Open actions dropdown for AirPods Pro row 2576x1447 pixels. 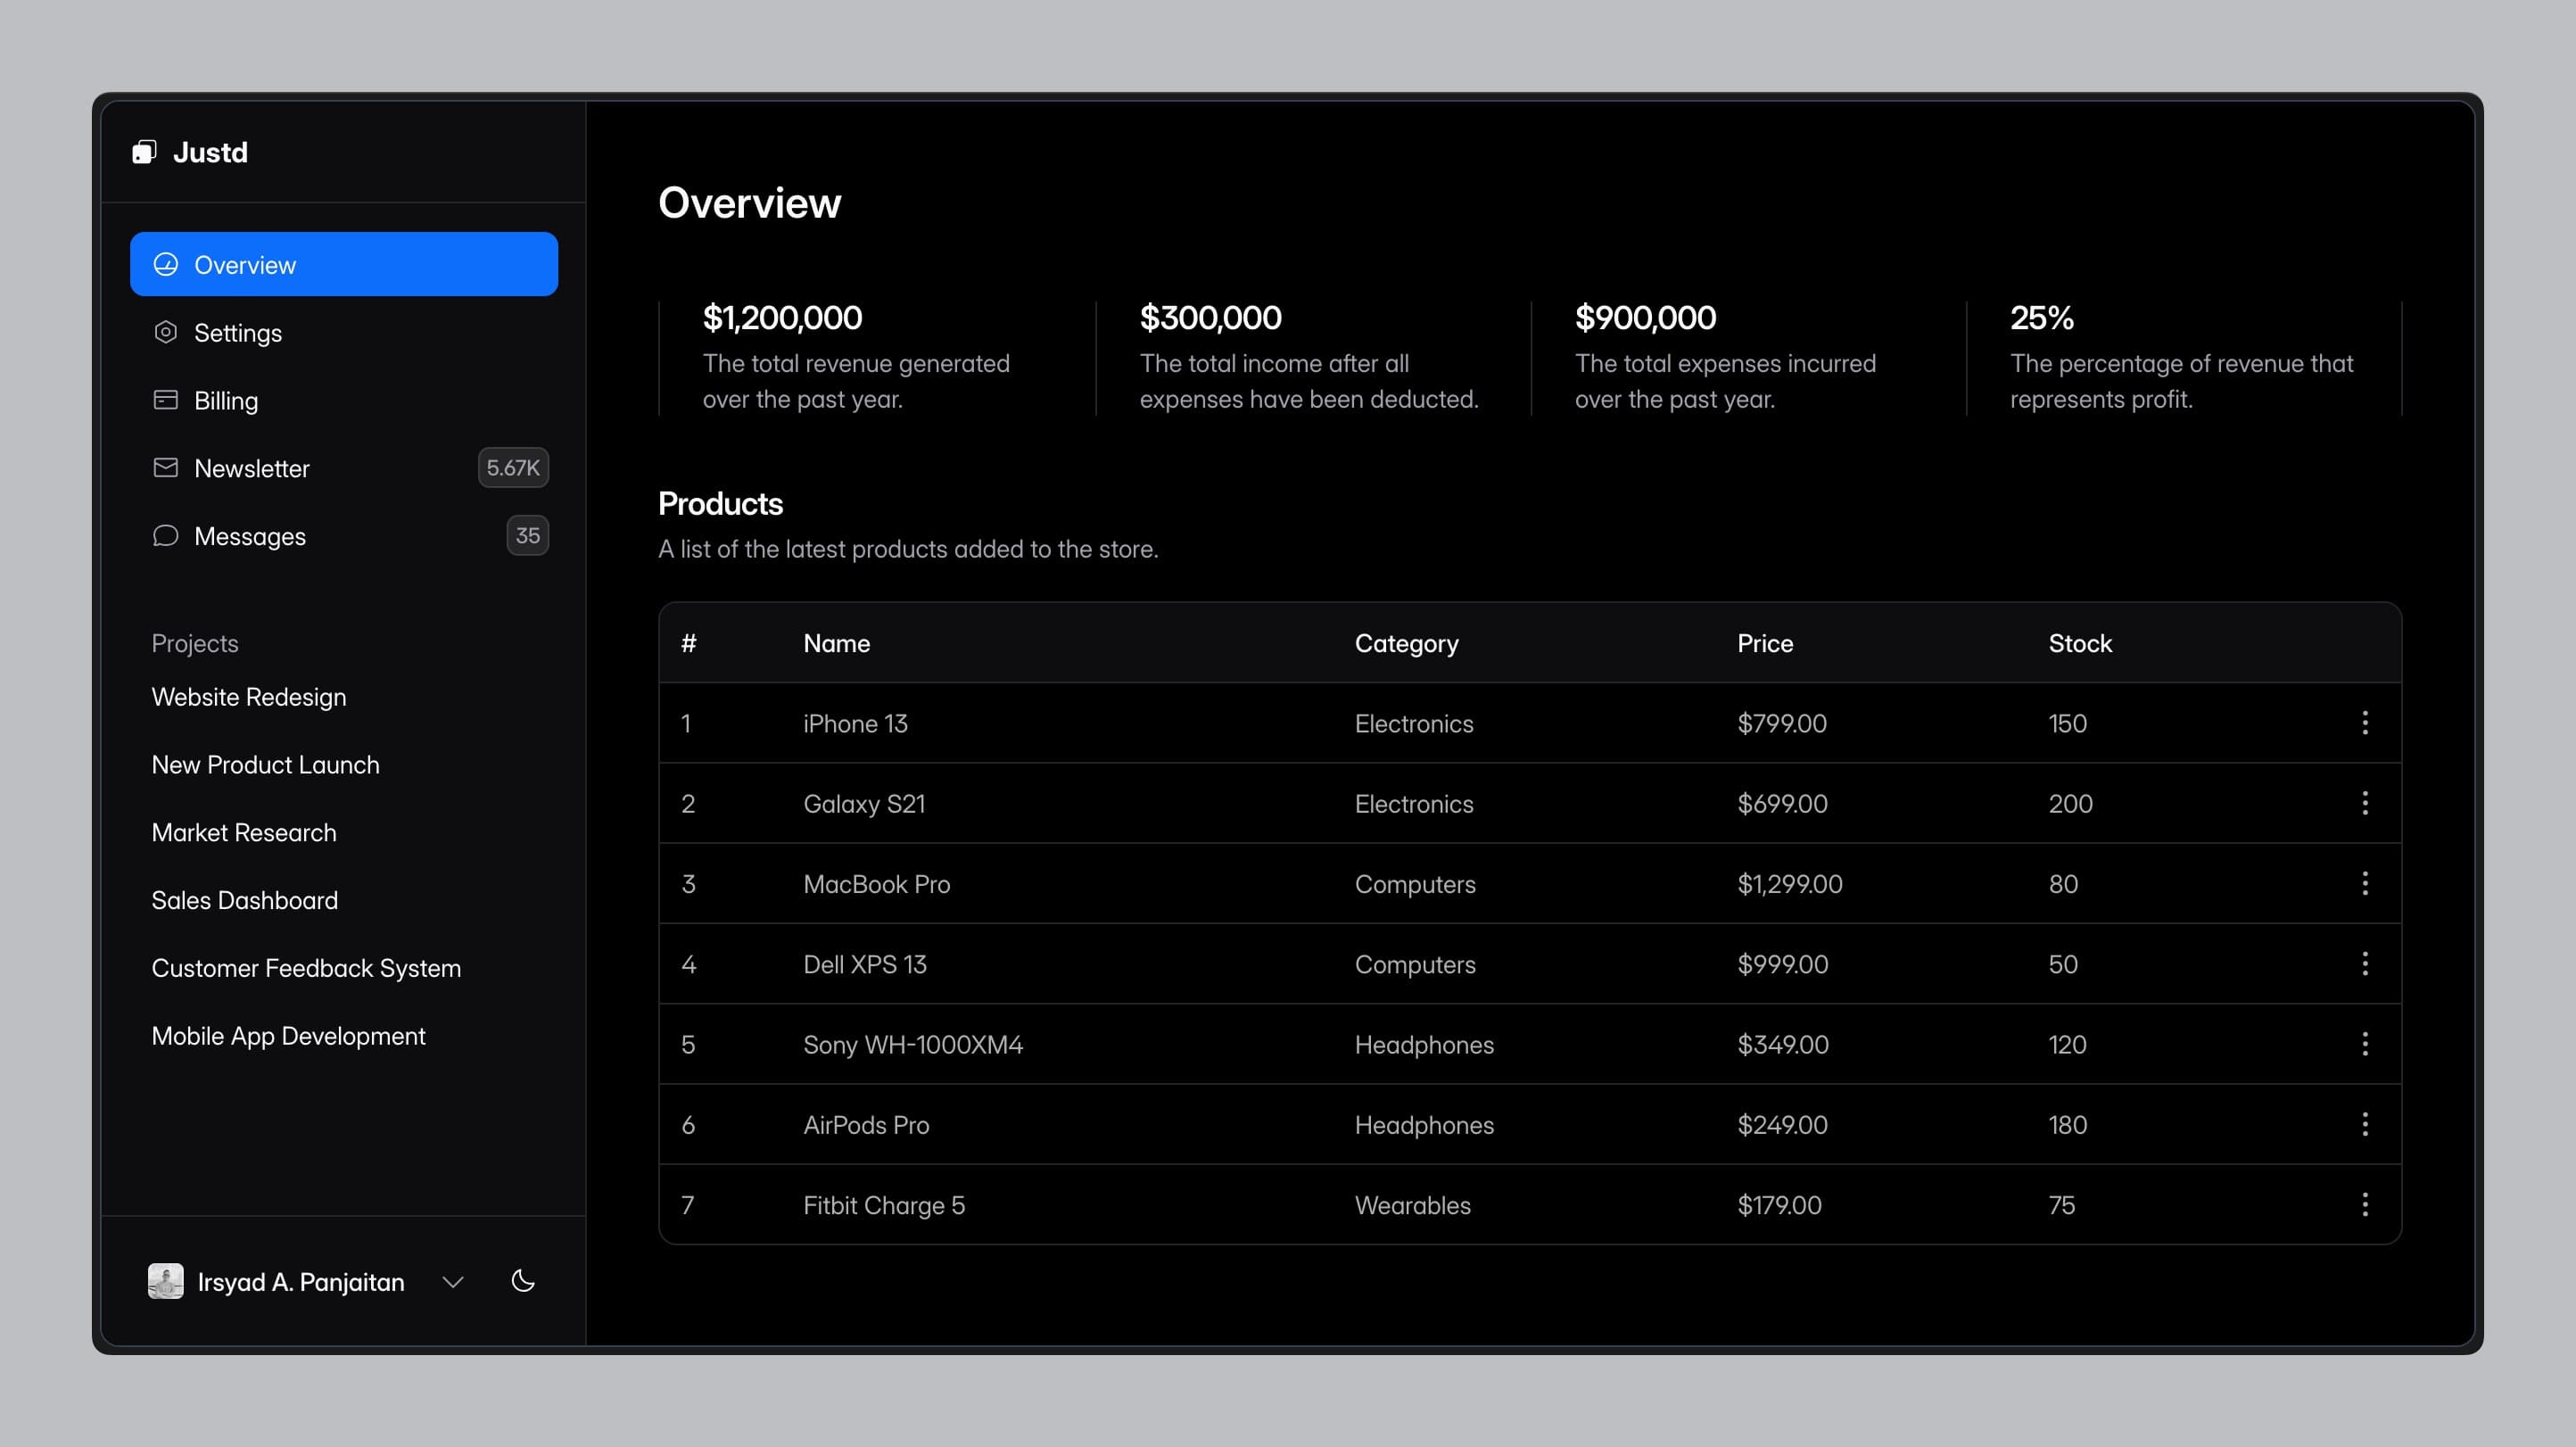tap(2364, 1124)
